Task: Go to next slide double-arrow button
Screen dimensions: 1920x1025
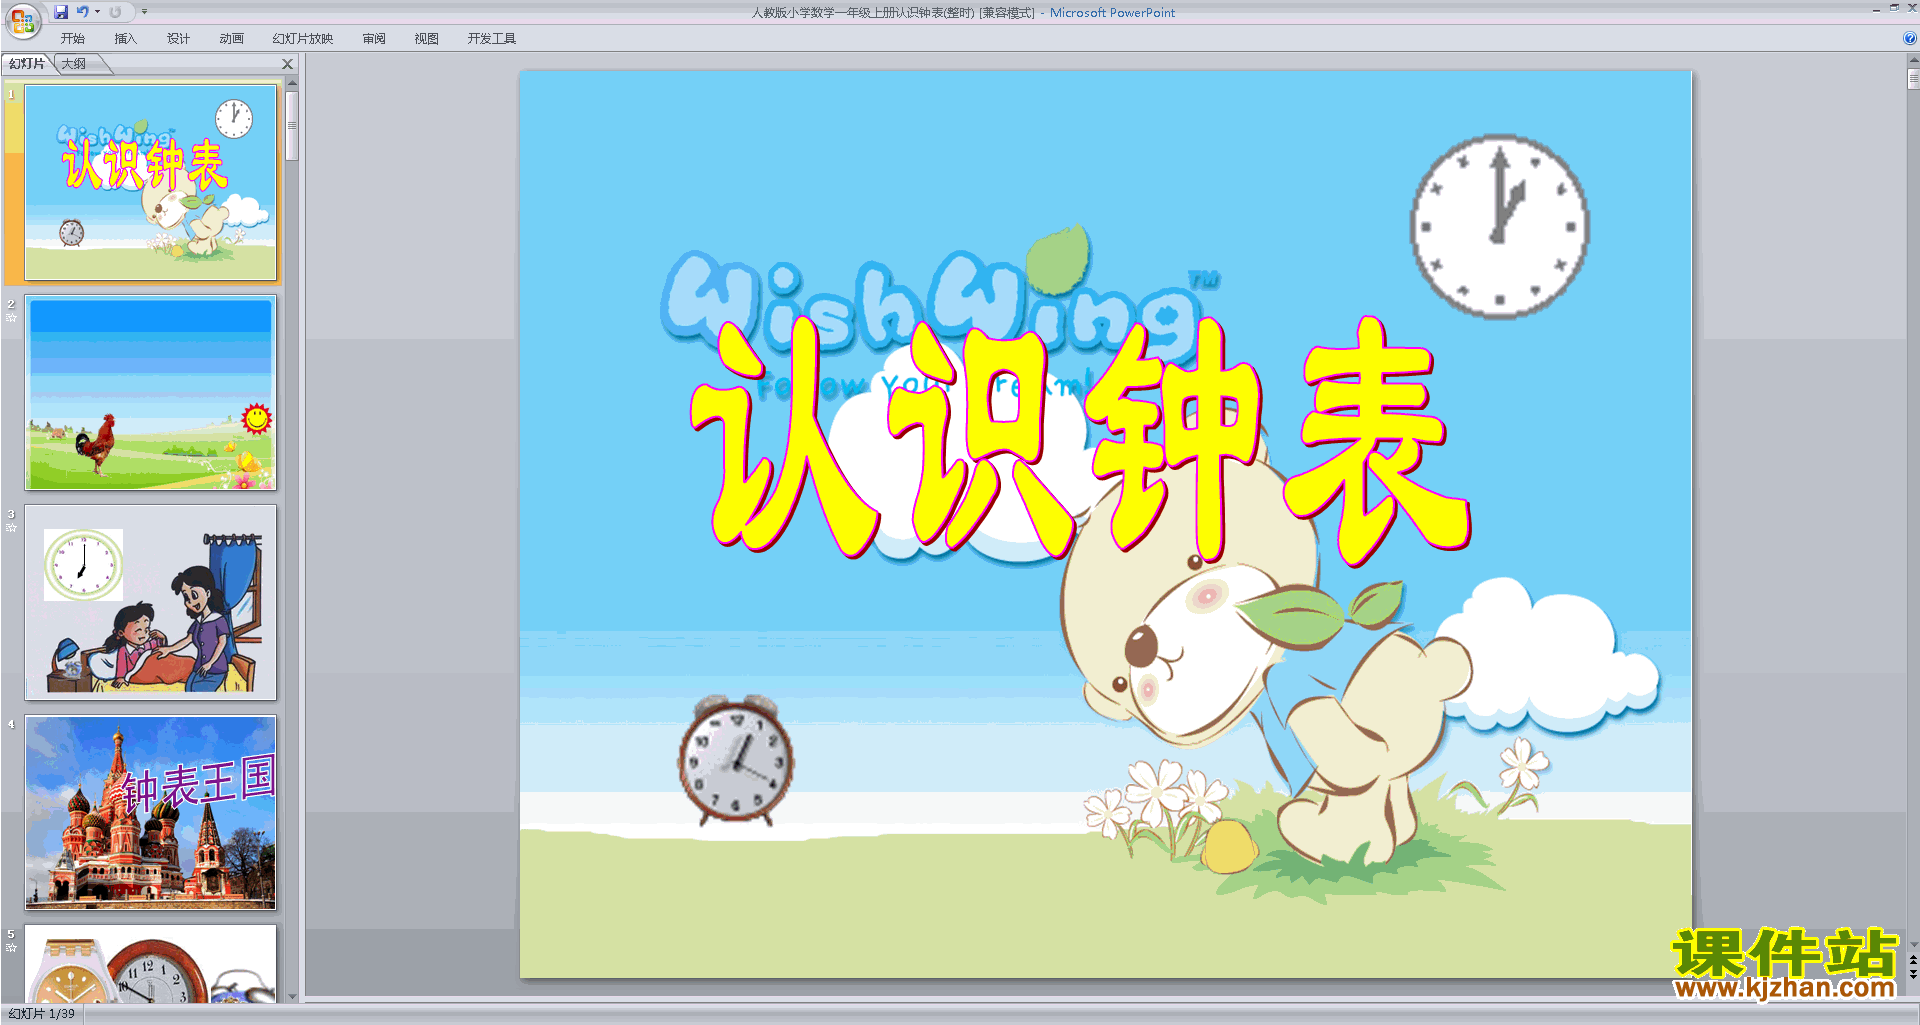Action: coord(1913,974)
